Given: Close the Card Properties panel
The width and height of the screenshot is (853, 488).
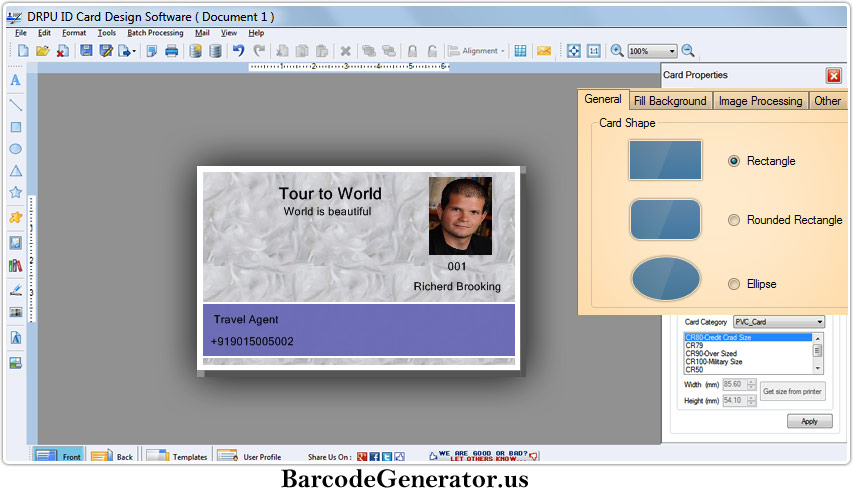Looking at the screenshot, I should pos(833,76).
